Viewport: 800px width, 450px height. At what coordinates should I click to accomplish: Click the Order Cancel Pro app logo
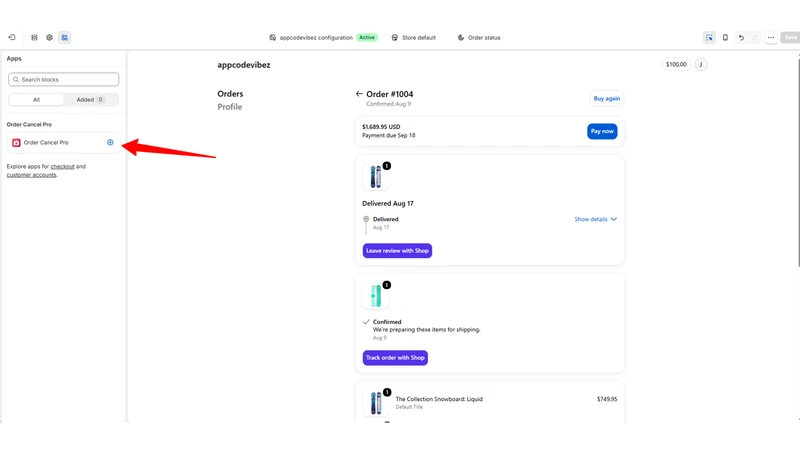16,143
